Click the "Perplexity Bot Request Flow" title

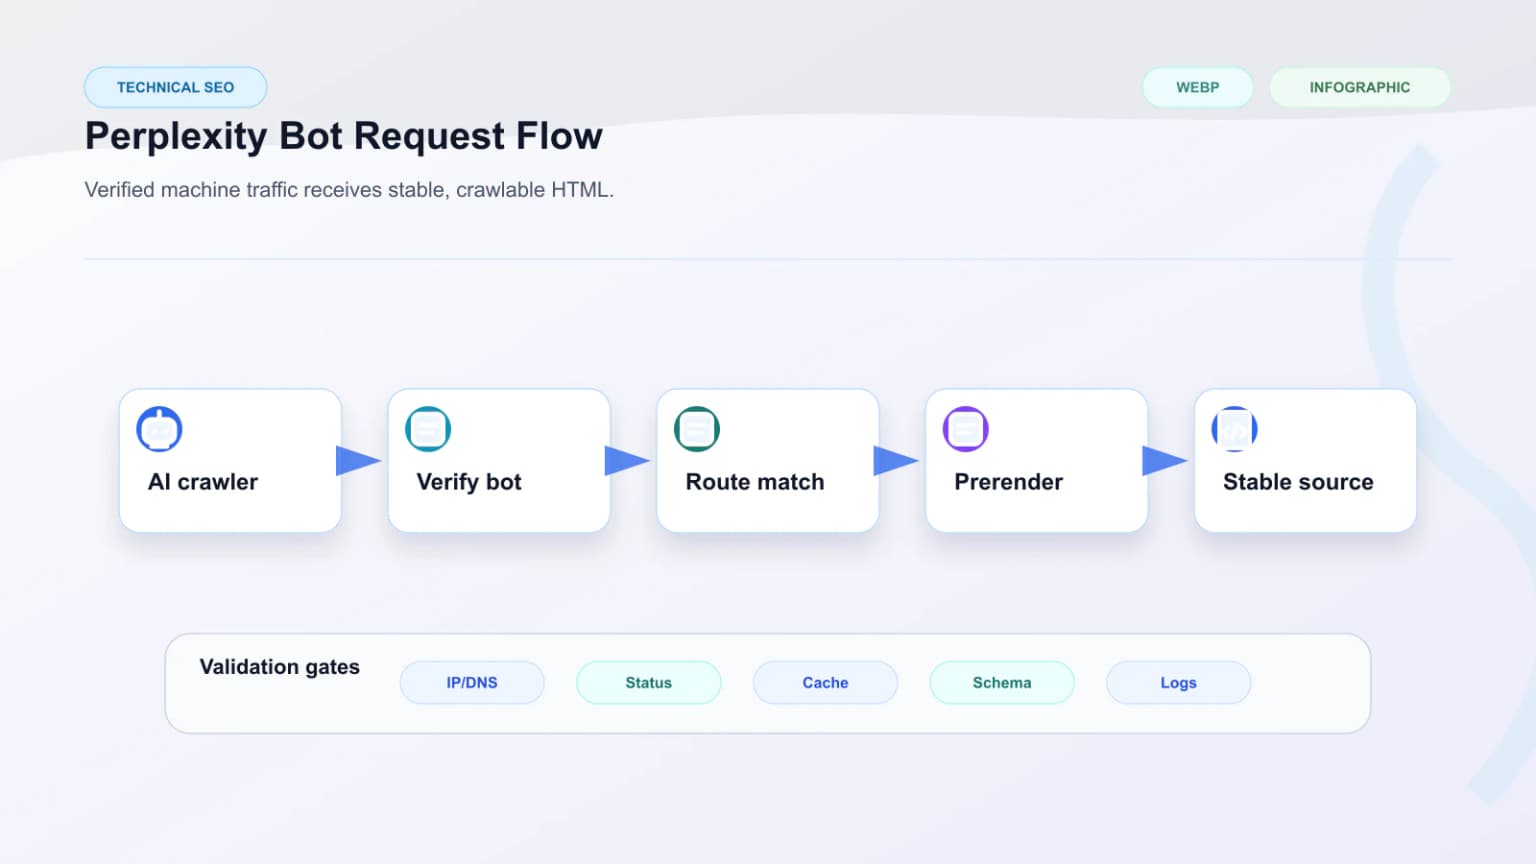point(344,136)
